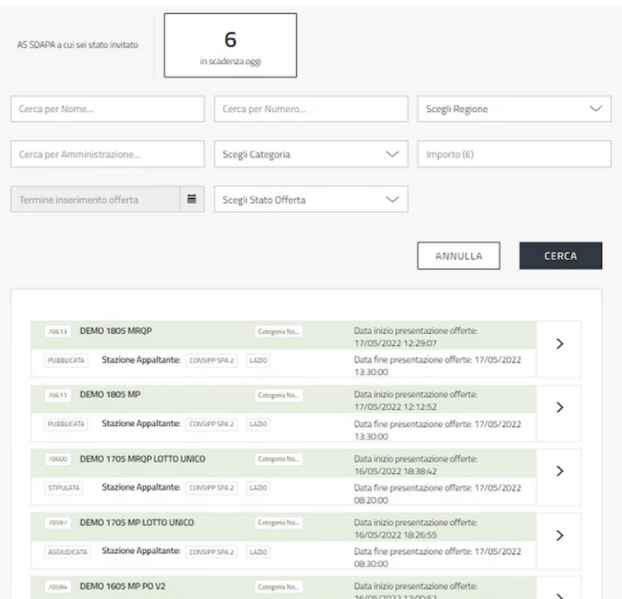Expand the Scegli Regione dropdown
Viewport: 622px width, 599px height.
click(513, 109)
